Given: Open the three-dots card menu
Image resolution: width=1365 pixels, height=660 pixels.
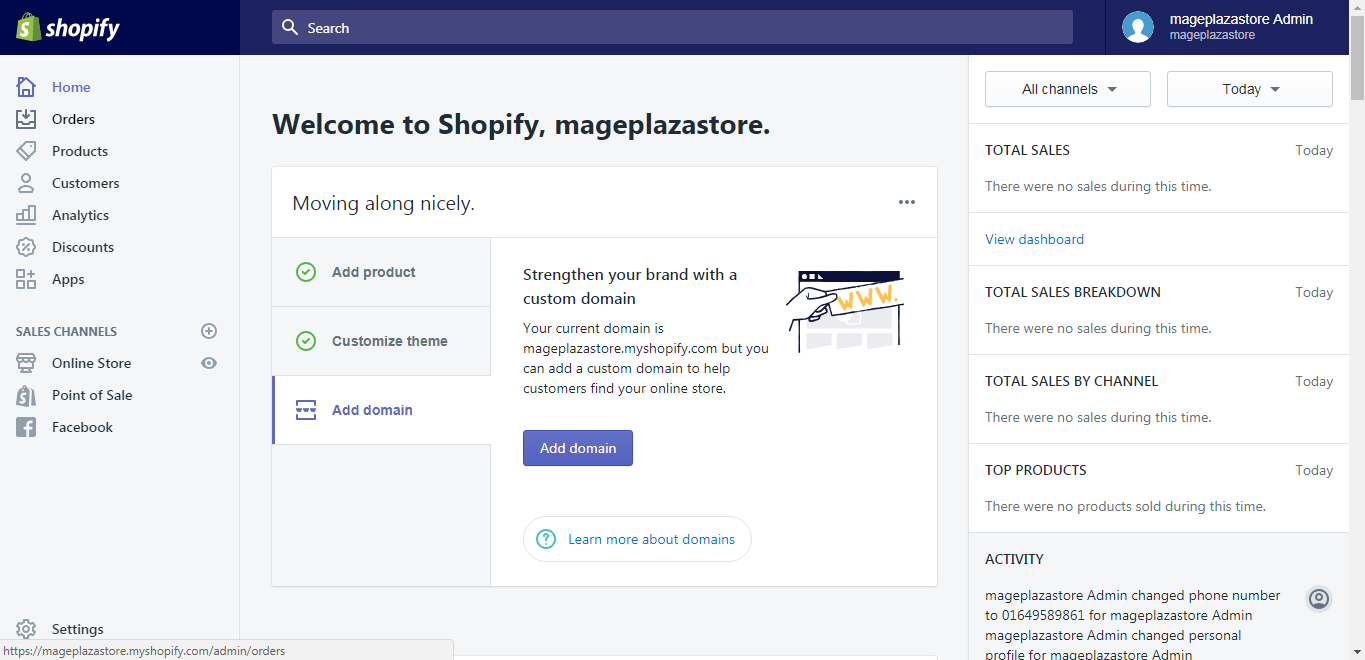Looking at the screenshot, I should tap(907, 202).
